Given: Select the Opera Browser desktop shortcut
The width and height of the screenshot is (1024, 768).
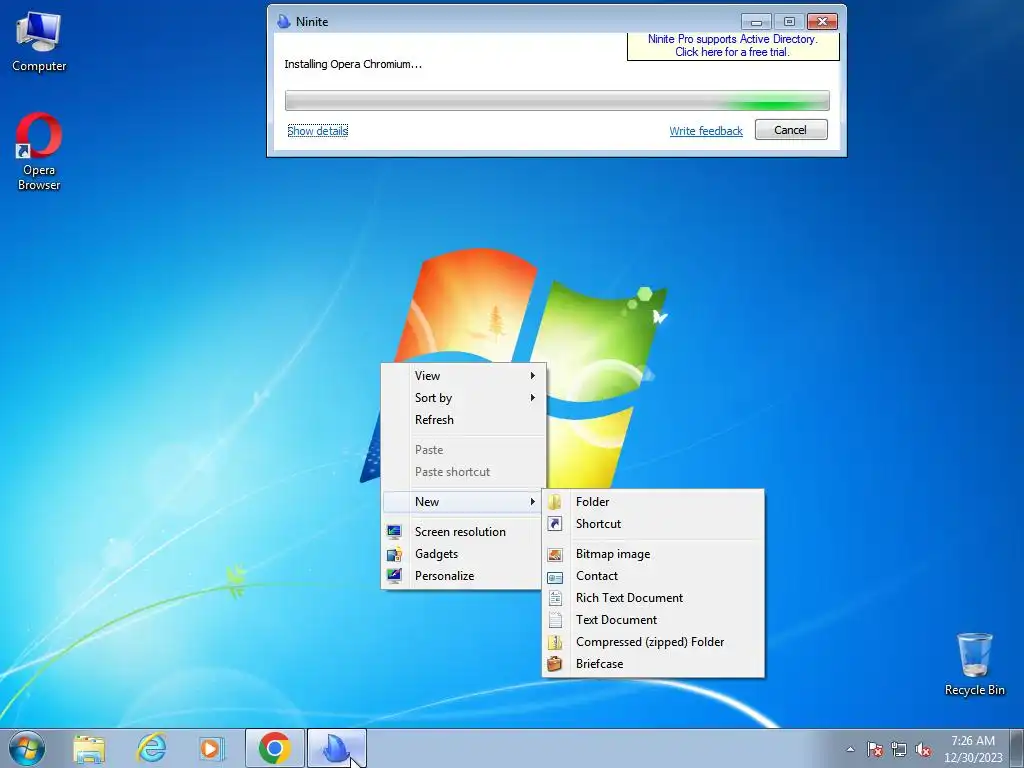Looking at the screenshot, I should point(39,152).
